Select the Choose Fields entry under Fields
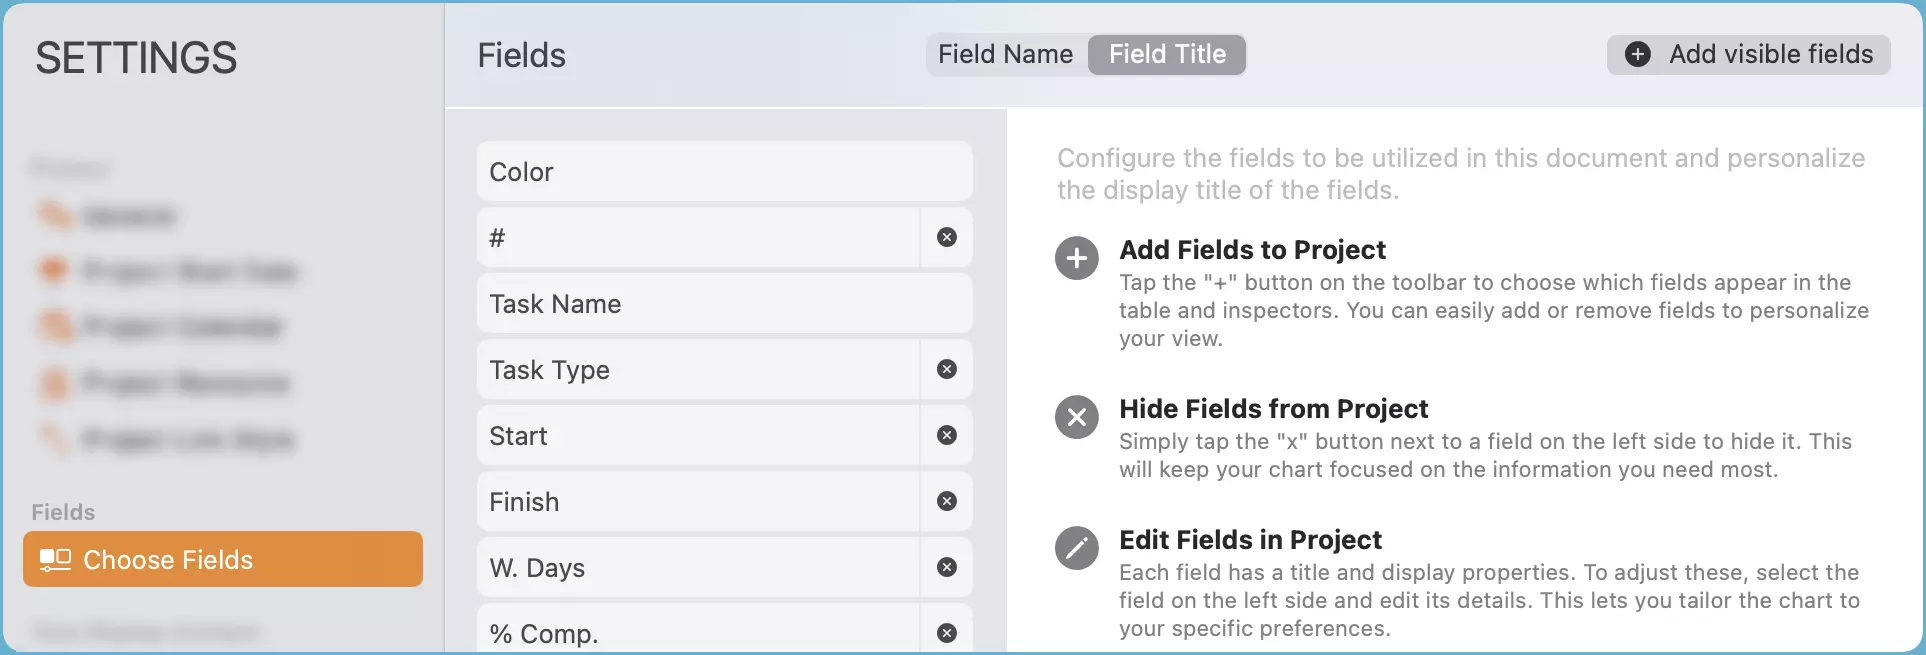The image size is (1926, 655). (222, 559)
